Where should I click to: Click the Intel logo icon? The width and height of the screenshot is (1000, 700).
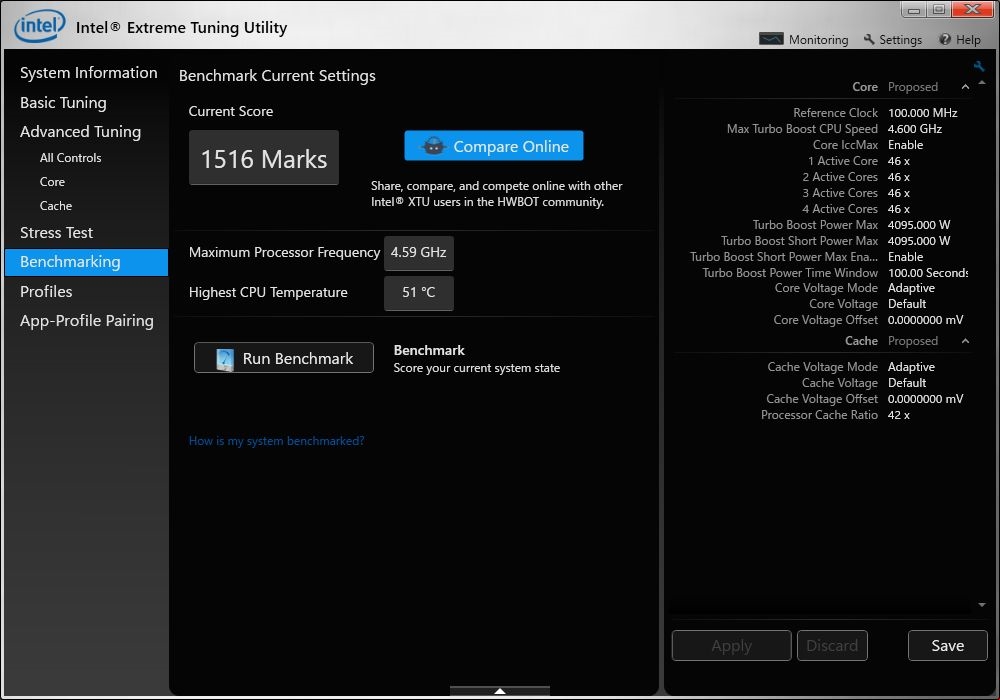click(40, 26)
